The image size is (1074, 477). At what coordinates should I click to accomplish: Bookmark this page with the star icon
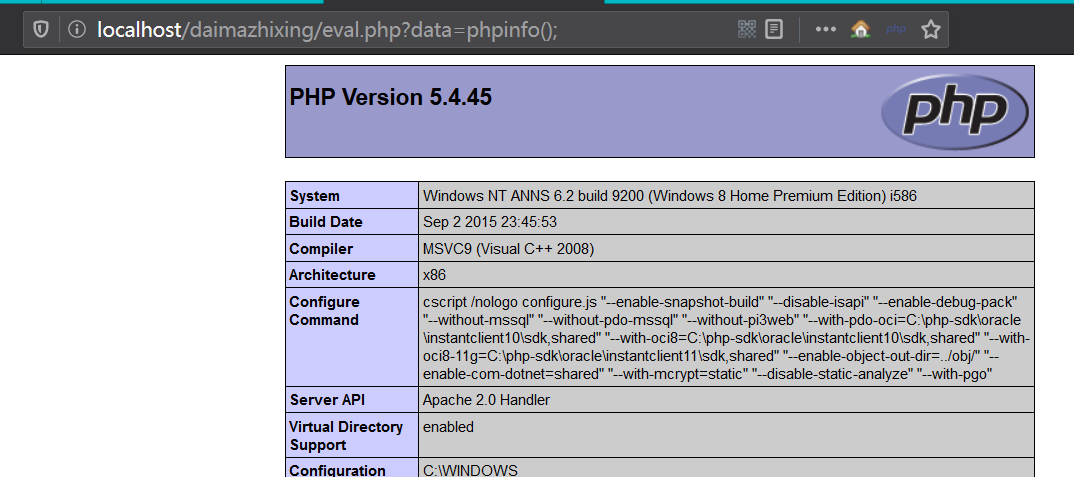(930, 29)
